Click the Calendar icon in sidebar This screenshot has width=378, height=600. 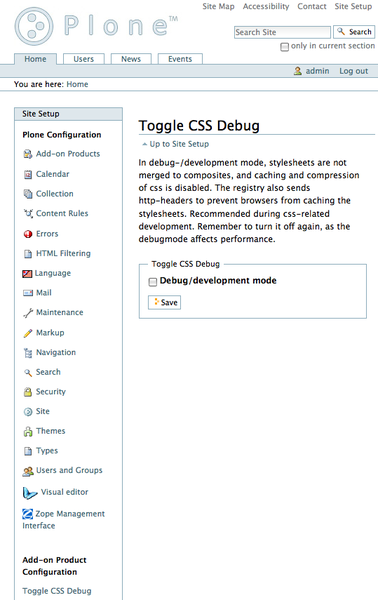click(x=28, y=174)
